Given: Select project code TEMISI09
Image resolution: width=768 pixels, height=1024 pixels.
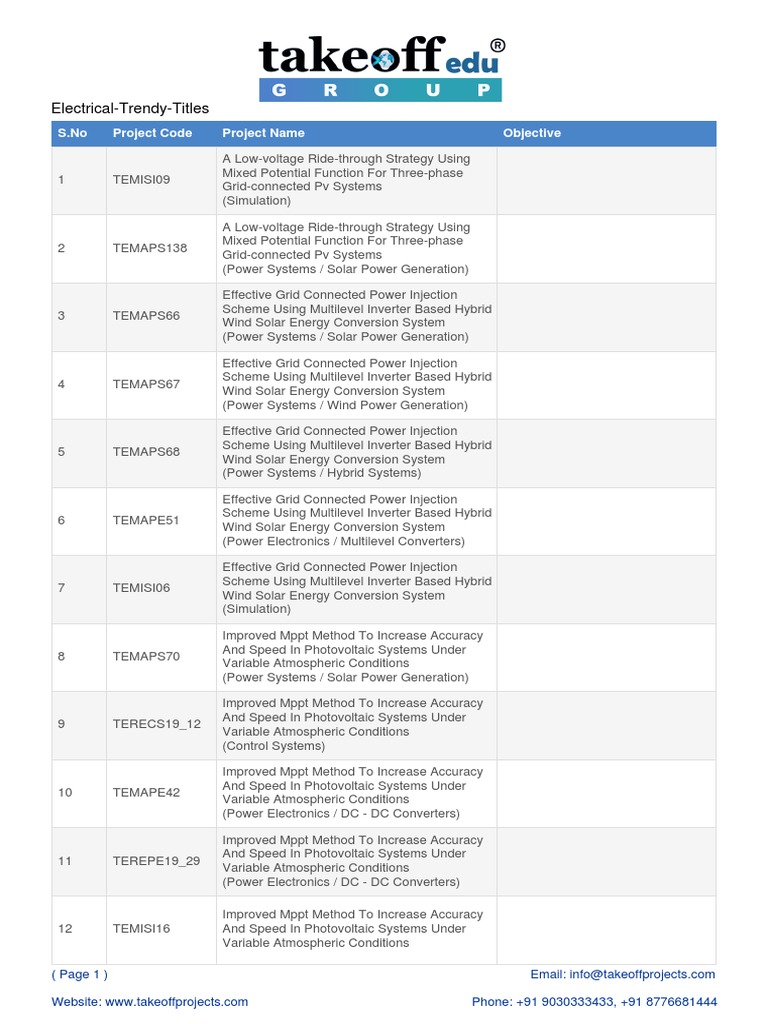Looking at the screenshot, I should click(142, 180).
